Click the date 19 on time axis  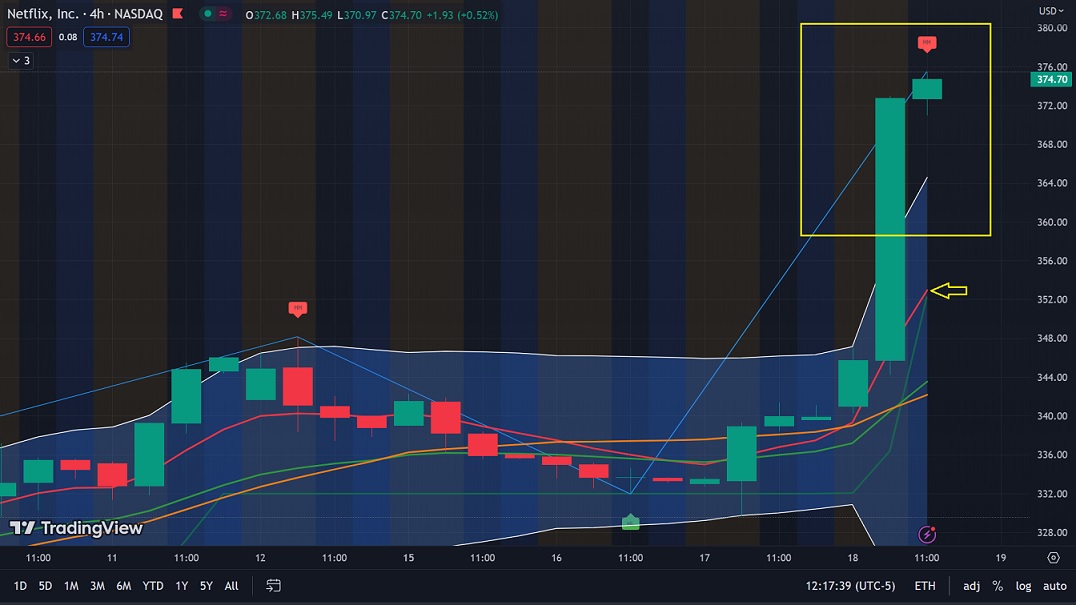coord(1001,558)
